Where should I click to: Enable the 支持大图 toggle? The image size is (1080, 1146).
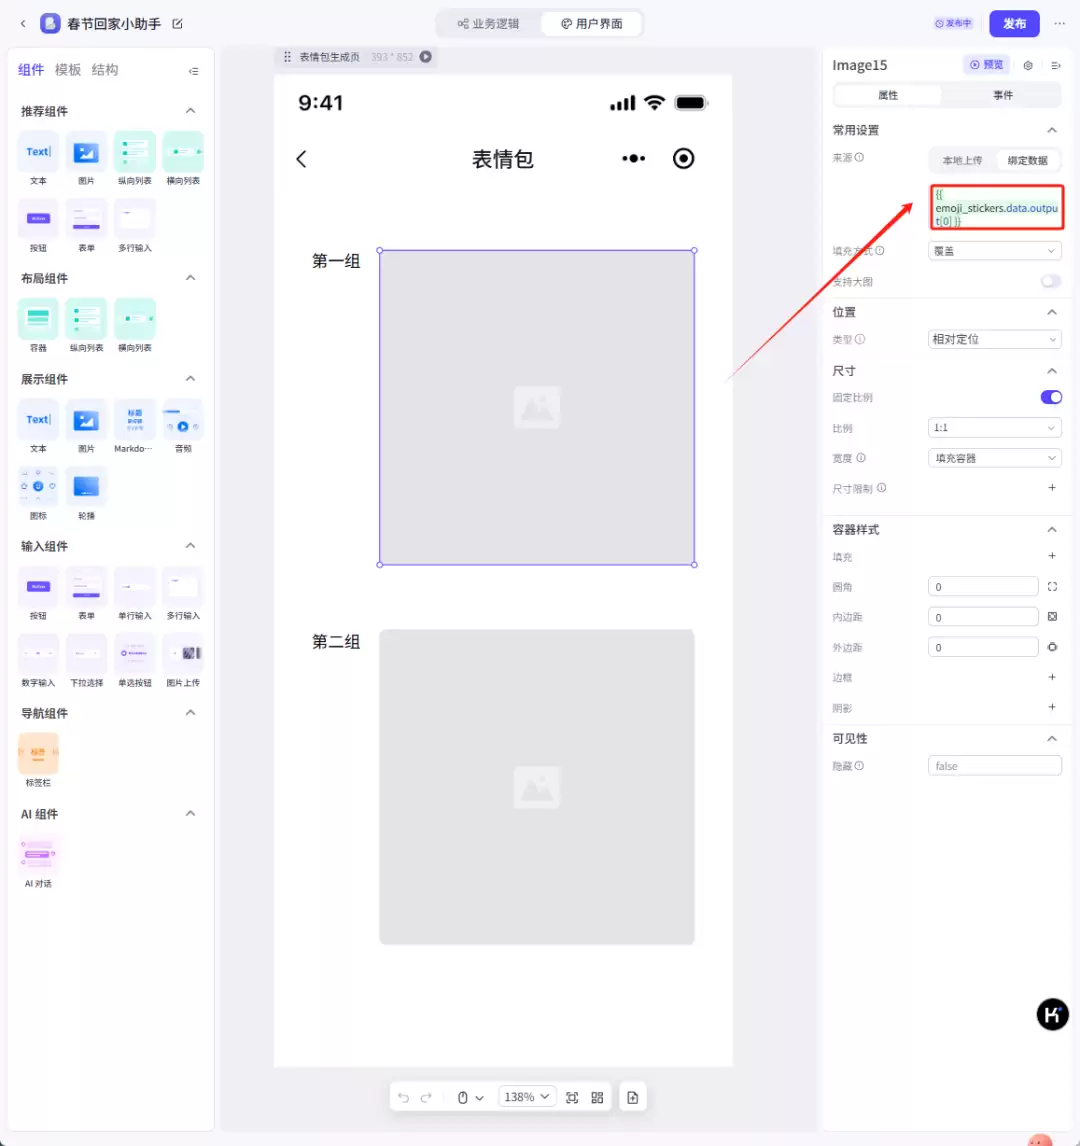click(x=1050, y=281)
